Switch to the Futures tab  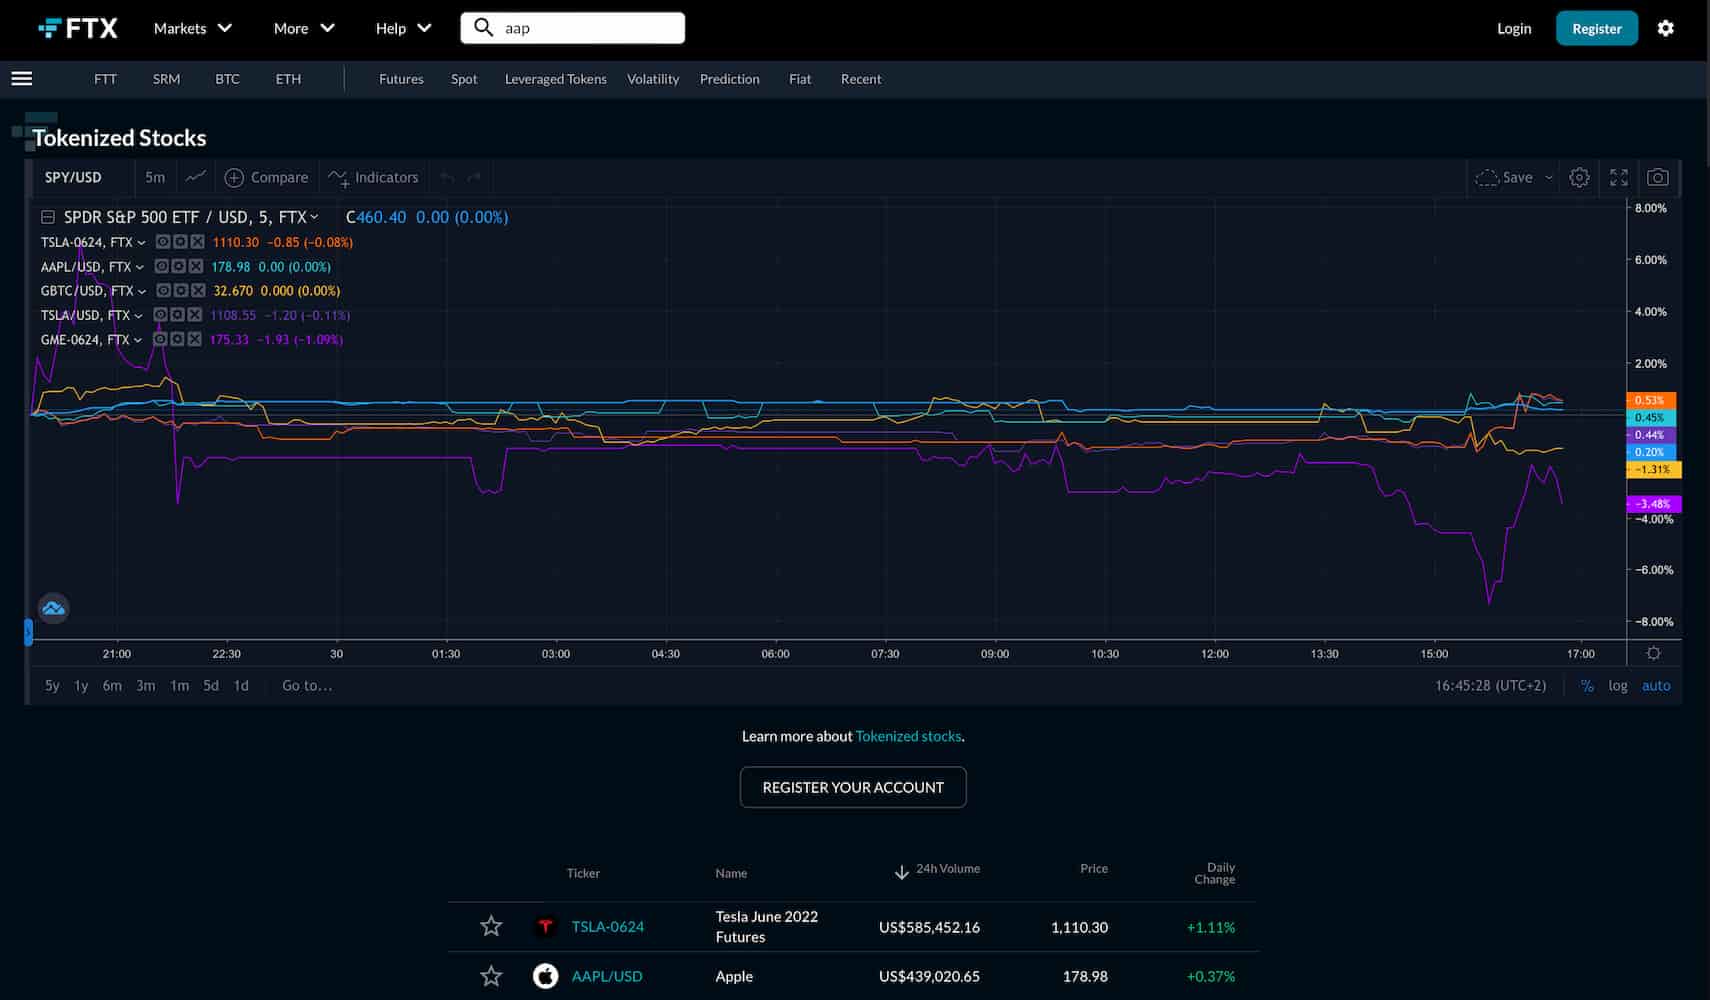click(400, 79)
